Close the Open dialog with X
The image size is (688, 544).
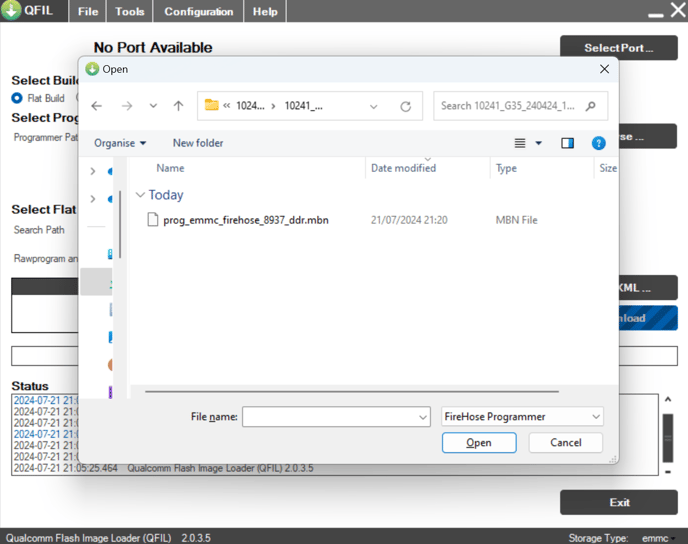coord(604,69)
